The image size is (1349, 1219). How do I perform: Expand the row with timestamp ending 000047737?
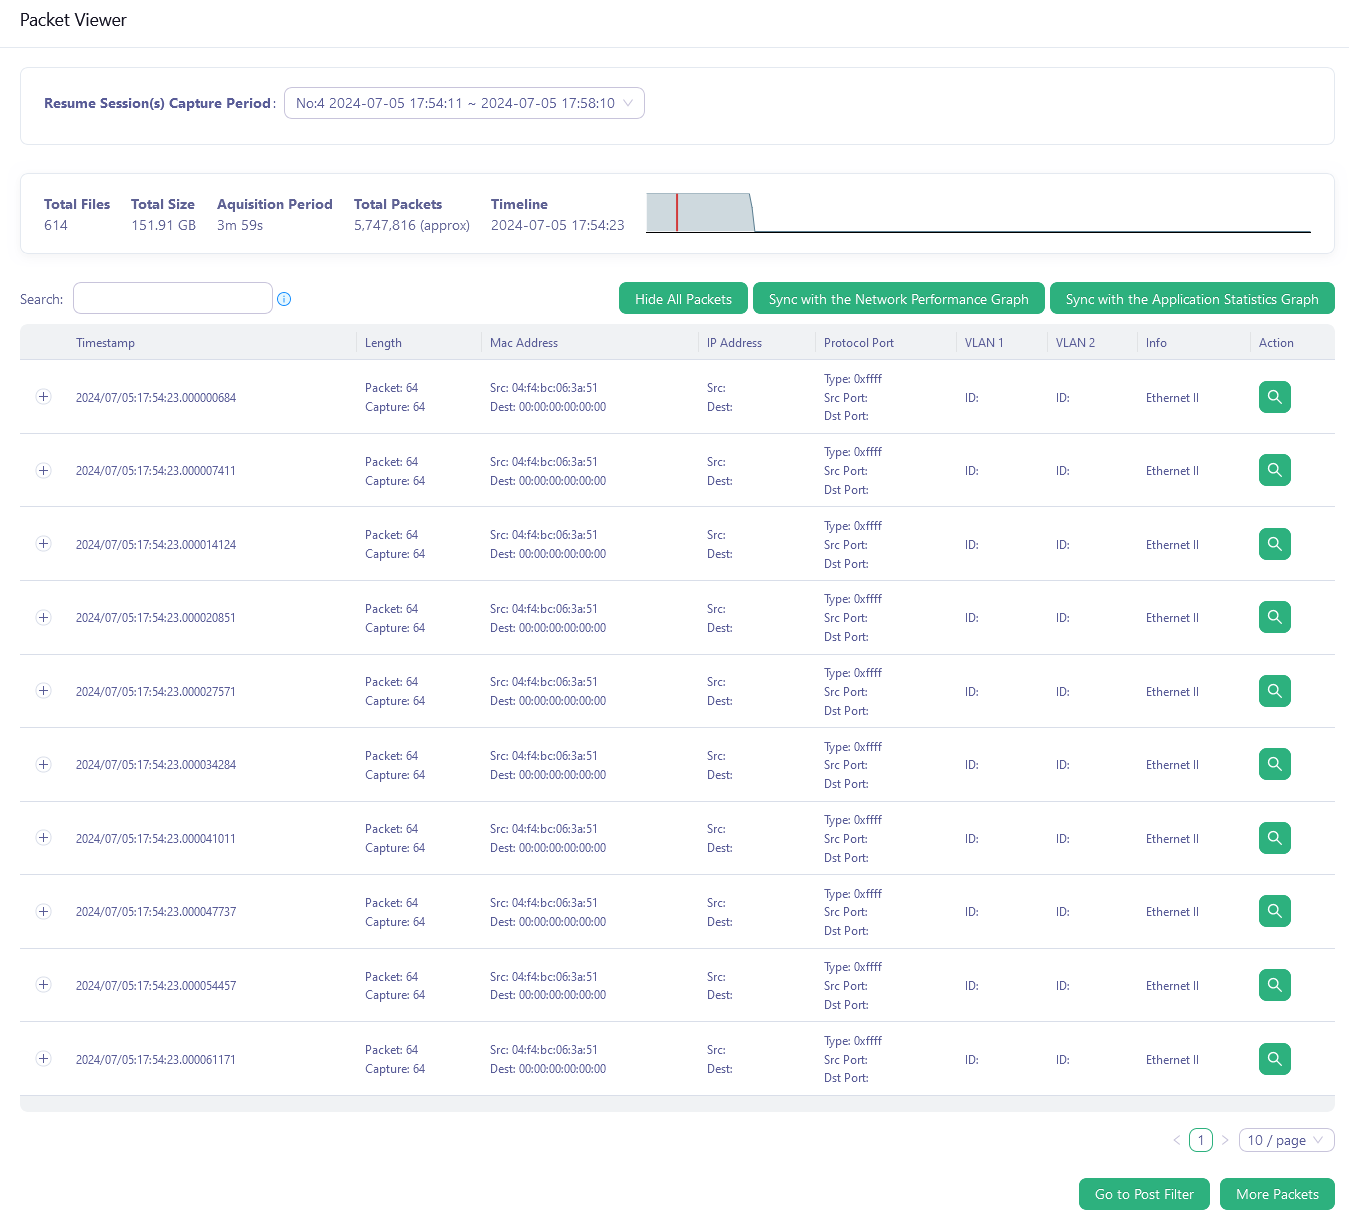click(x=43, y=911)
